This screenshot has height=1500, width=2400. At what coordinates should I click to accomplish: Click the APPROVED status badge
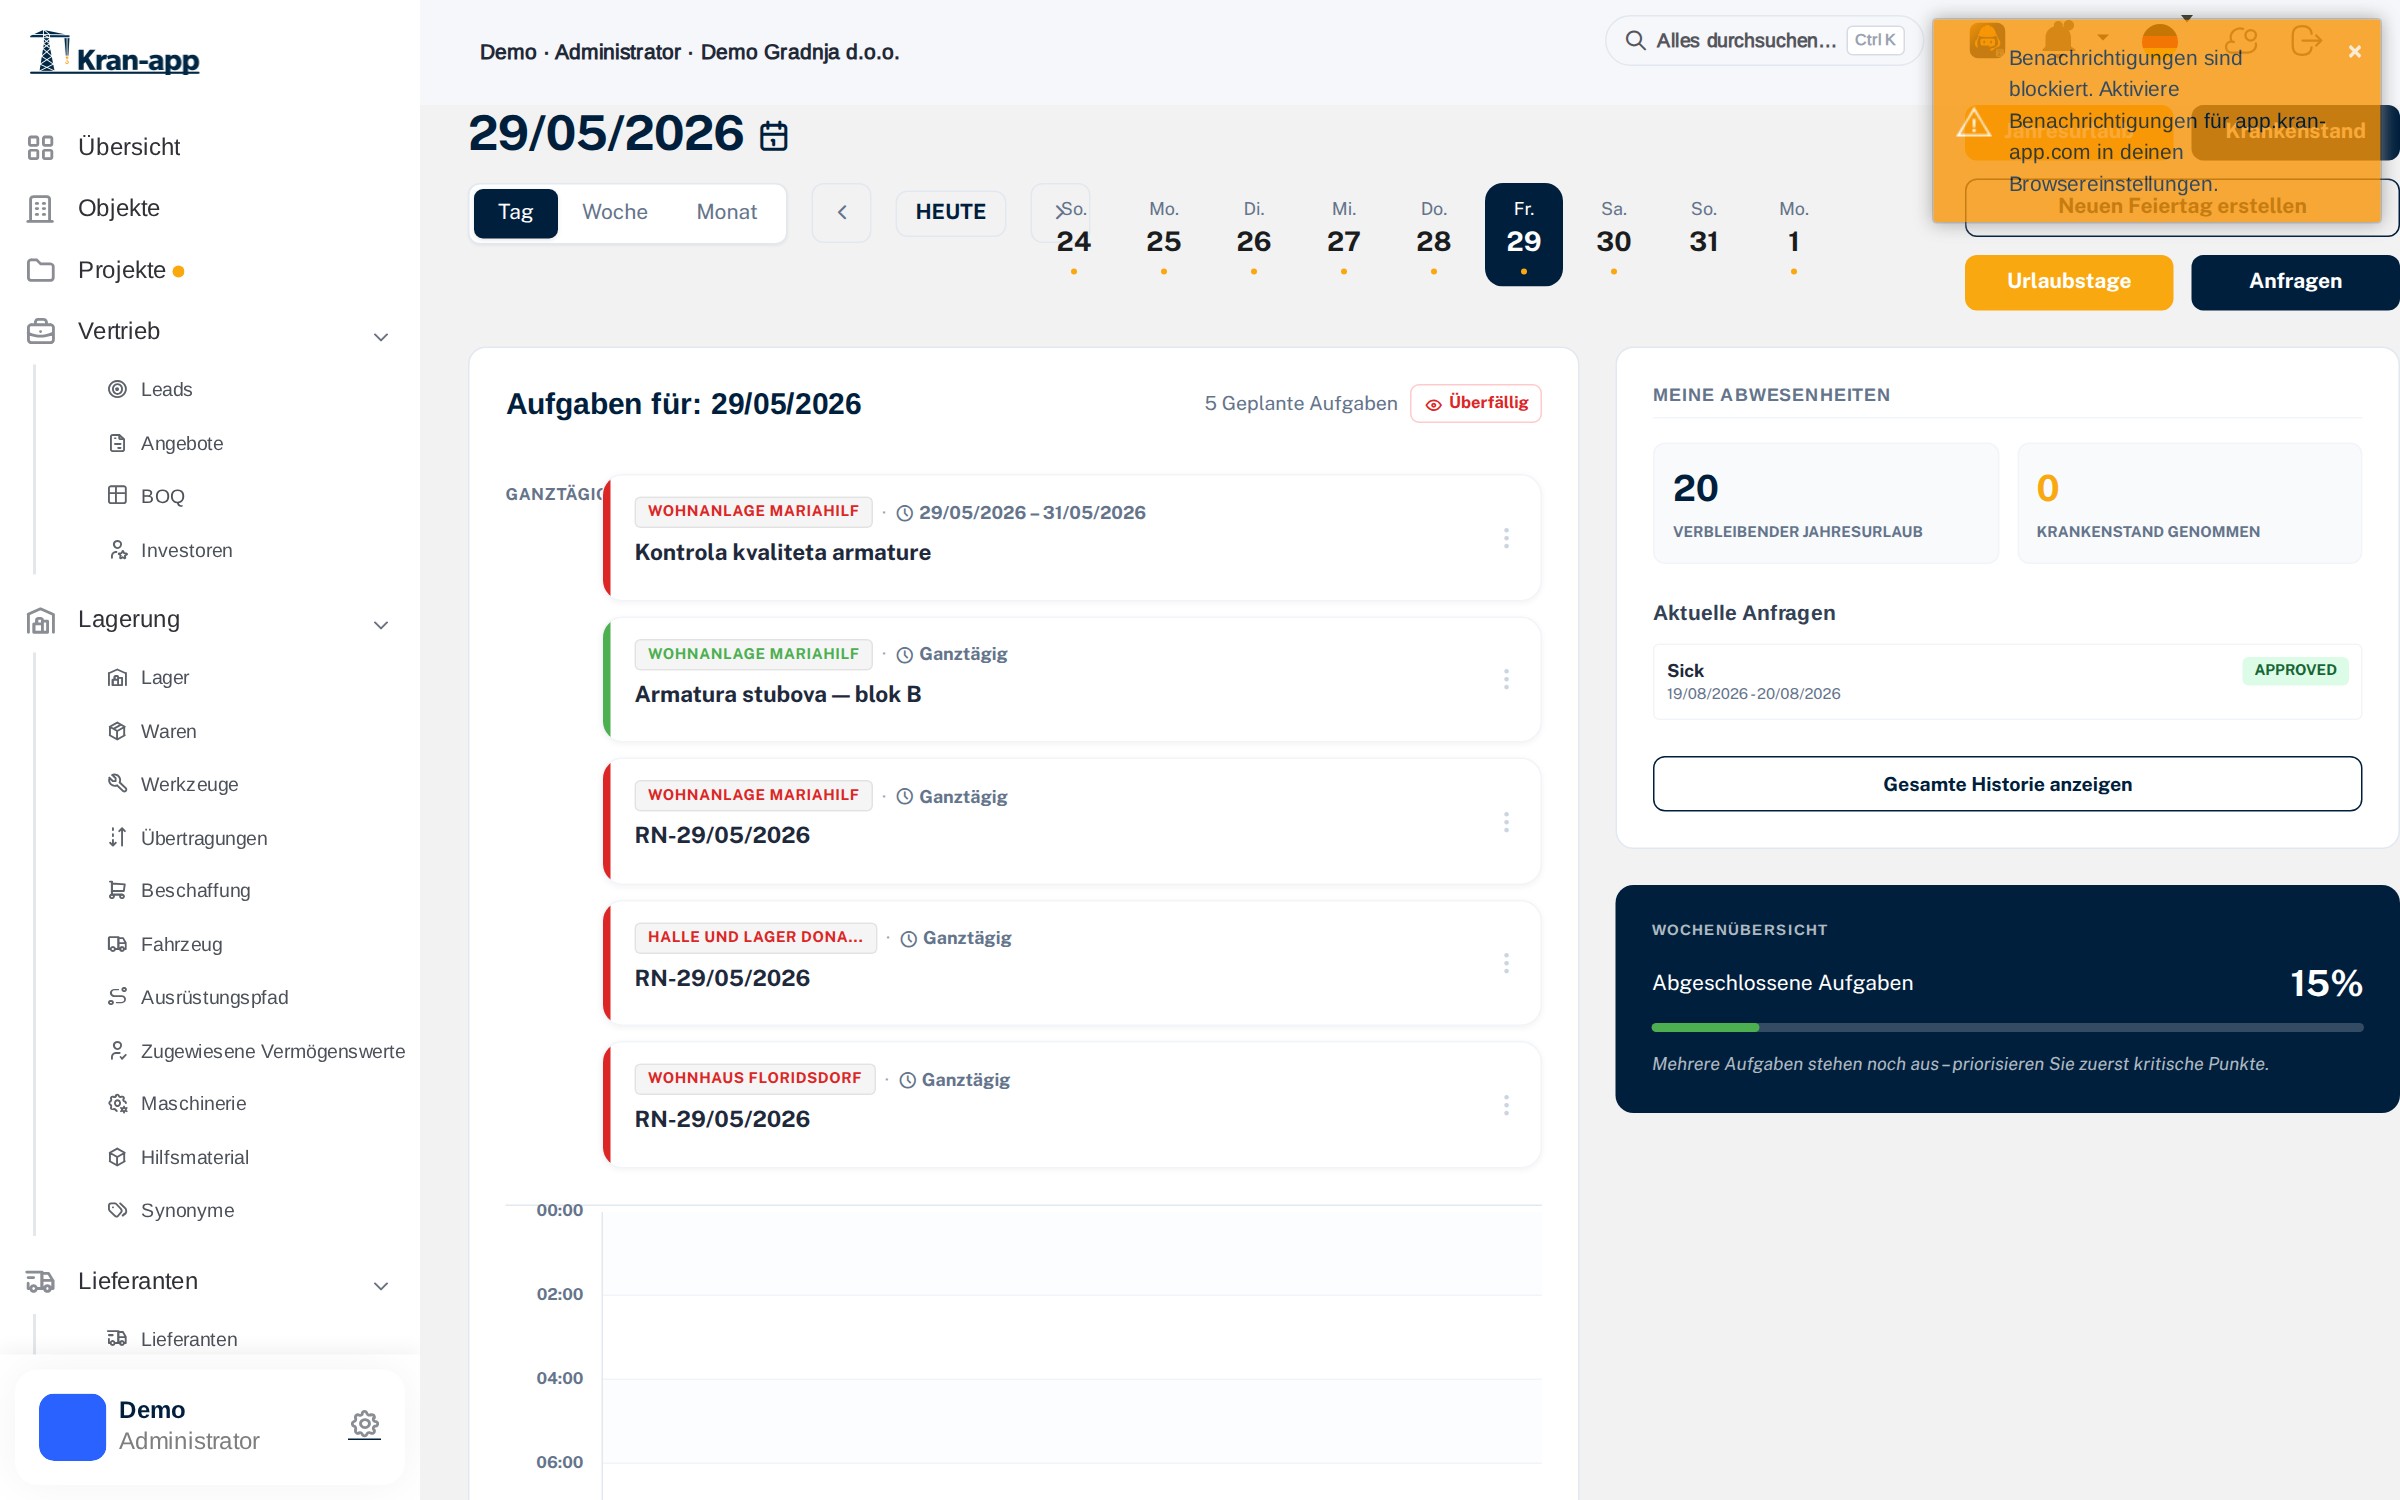pos(2295,670)
